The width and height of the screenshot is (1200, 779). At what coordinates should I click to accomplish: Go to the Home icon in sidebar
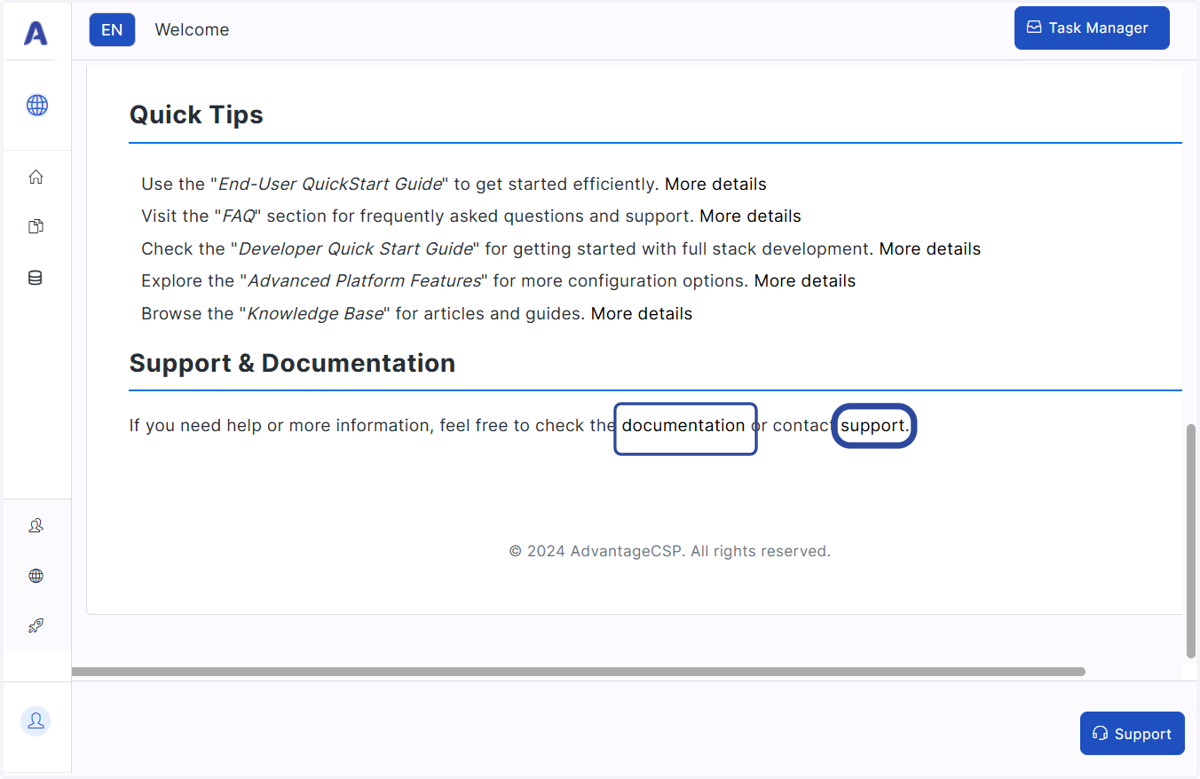[36, 177]
